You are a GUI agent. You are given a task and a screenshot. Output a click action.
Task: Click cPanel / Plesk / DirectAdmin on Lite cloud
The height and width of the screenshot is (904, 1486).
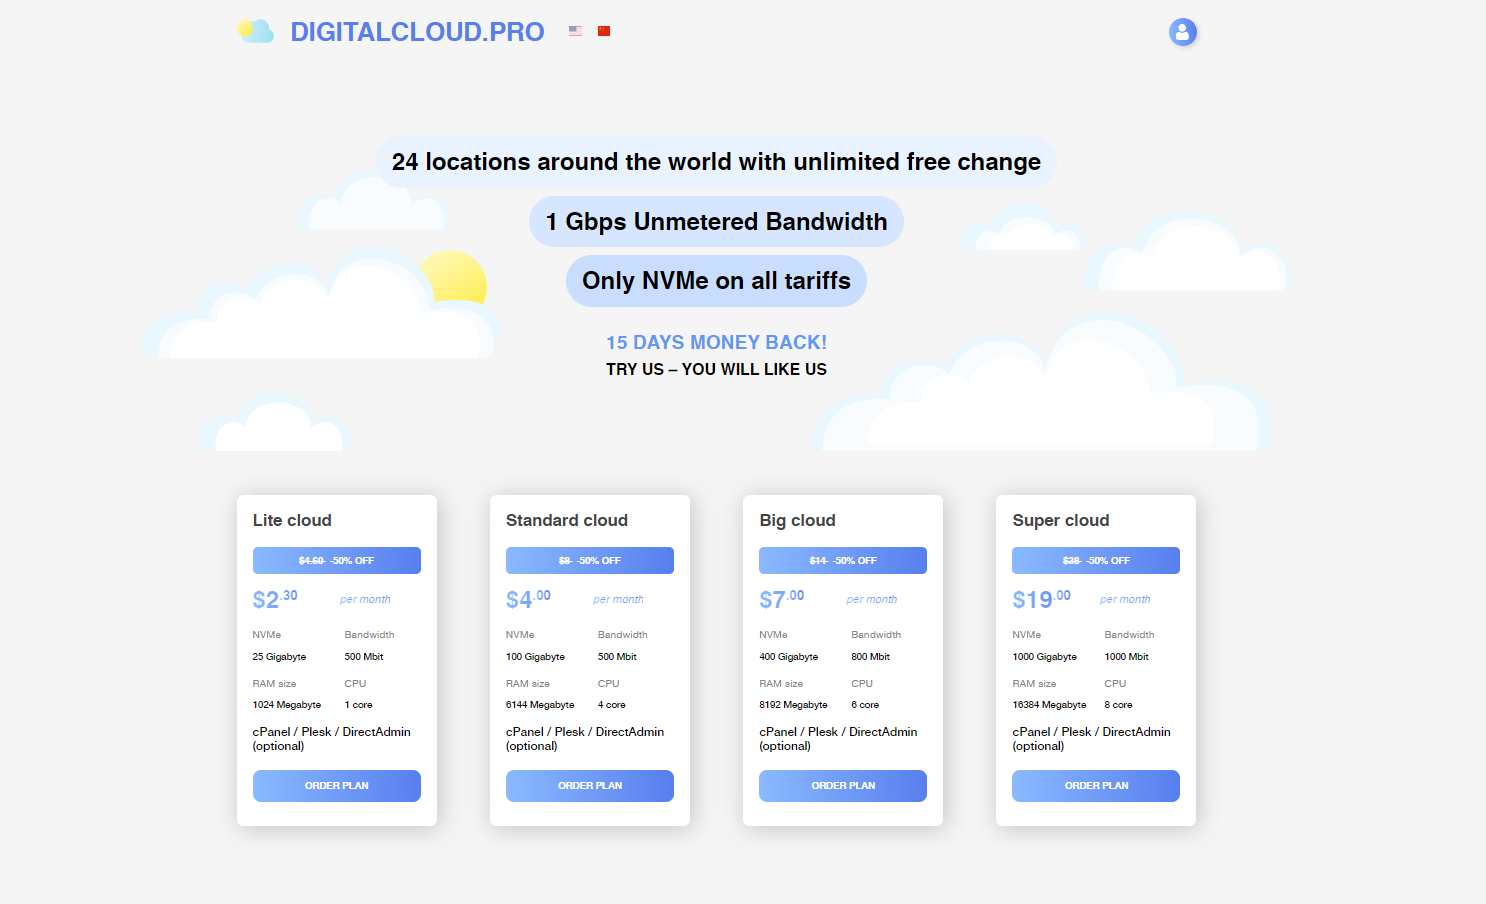pyautogui.click(x=331, y=738)
